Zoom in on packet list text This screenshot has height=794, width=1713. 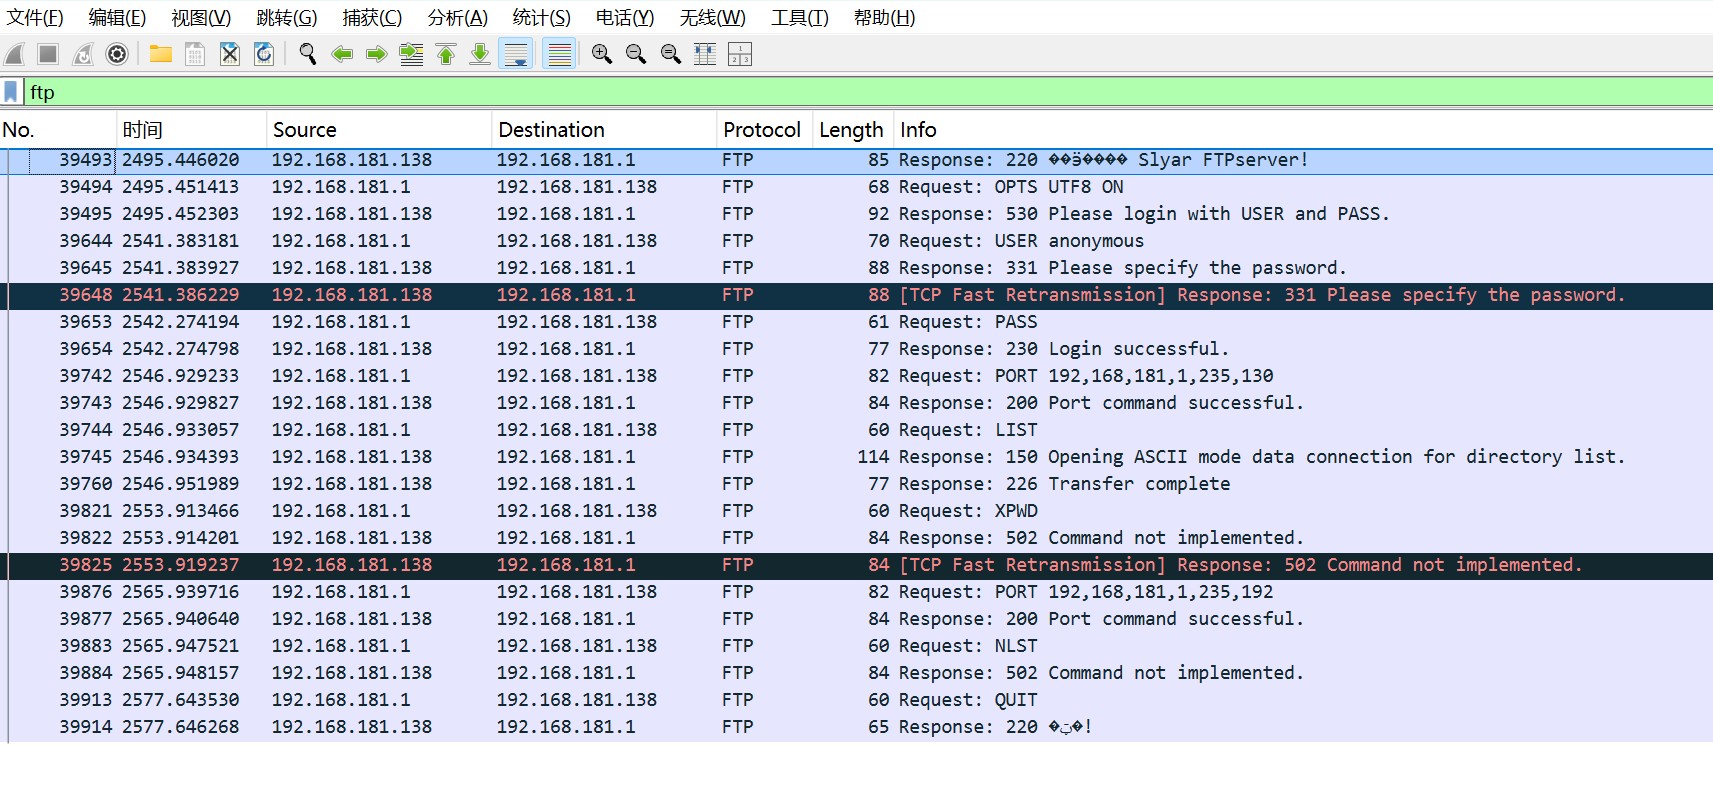601,54
